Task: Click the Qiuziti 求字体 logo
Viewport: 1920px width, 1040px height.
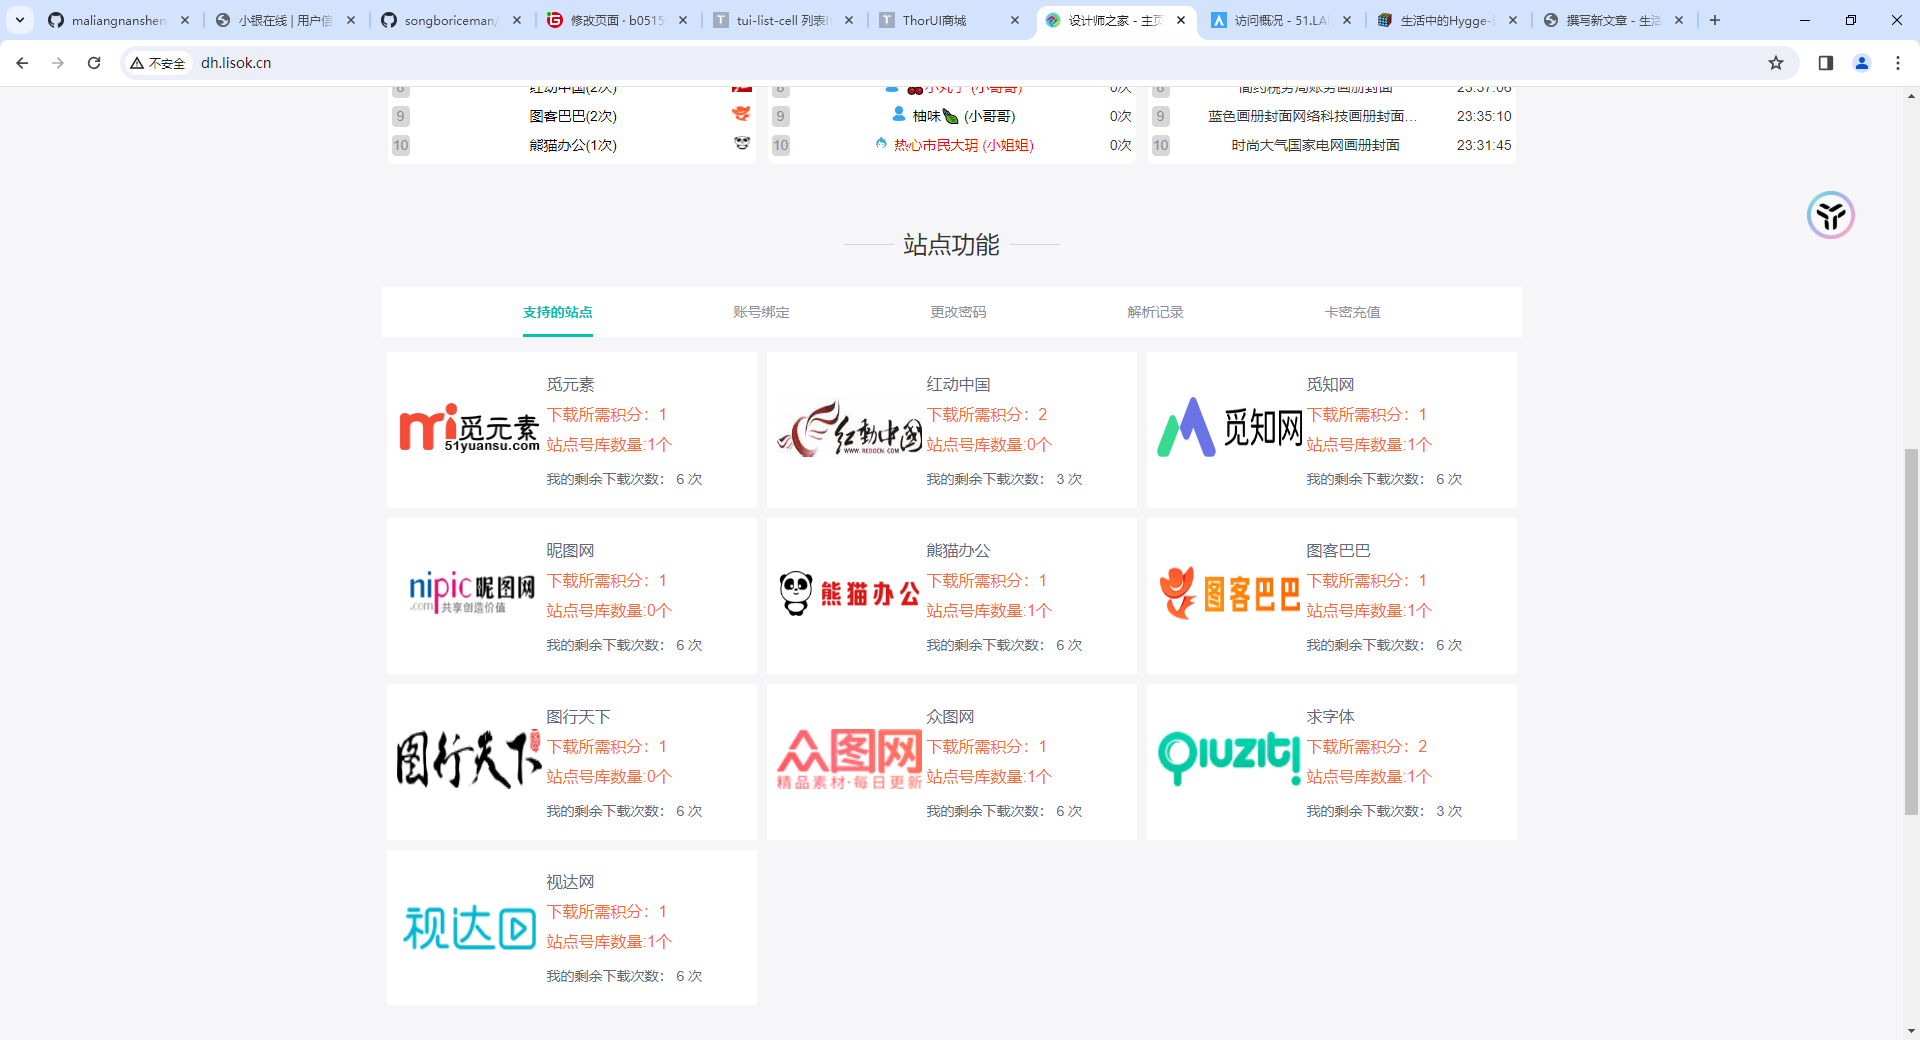Action: [1229, 758]
